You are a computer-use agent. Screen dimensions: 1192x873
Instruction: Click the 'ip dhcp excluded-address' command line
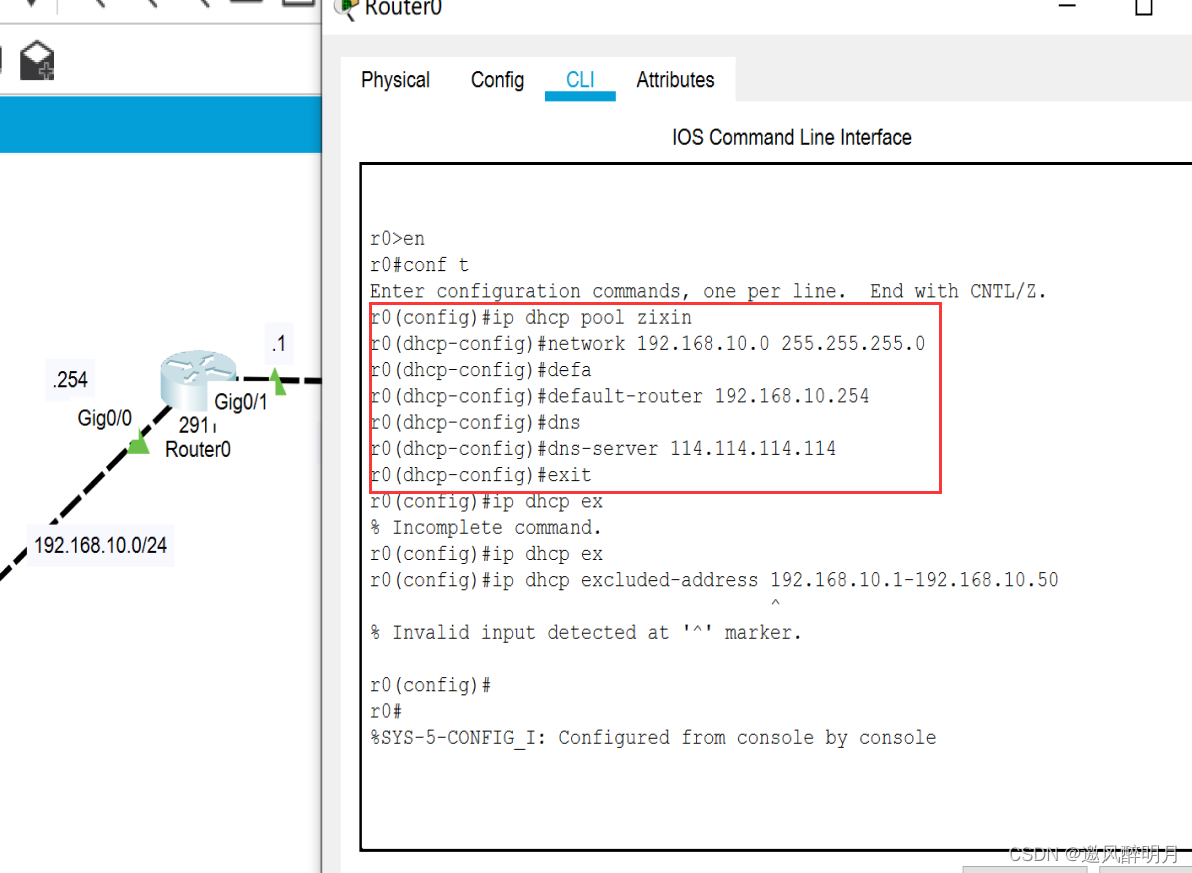tap(714, 580)
